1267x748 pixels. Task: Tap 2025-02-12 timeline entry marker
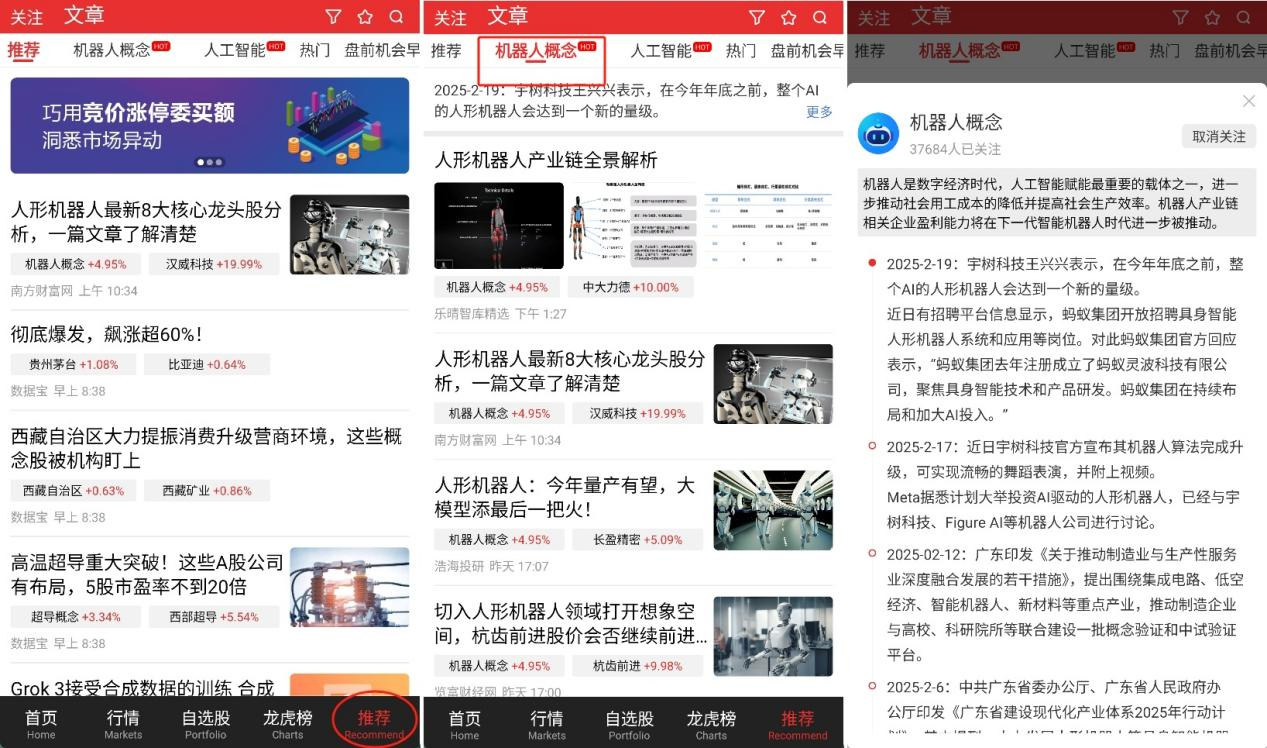point(873,554)
